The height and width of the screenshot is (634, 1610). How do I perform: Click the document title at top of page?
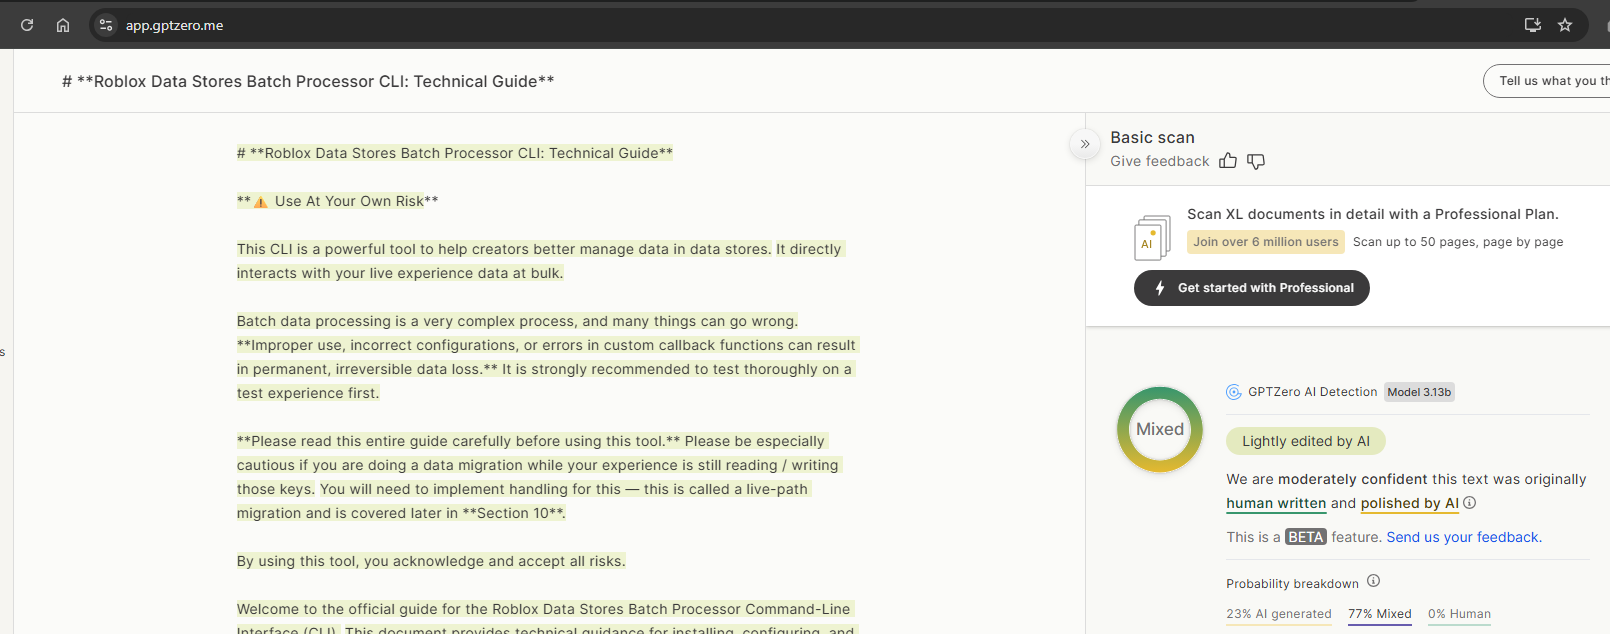(x=308, y=81)
